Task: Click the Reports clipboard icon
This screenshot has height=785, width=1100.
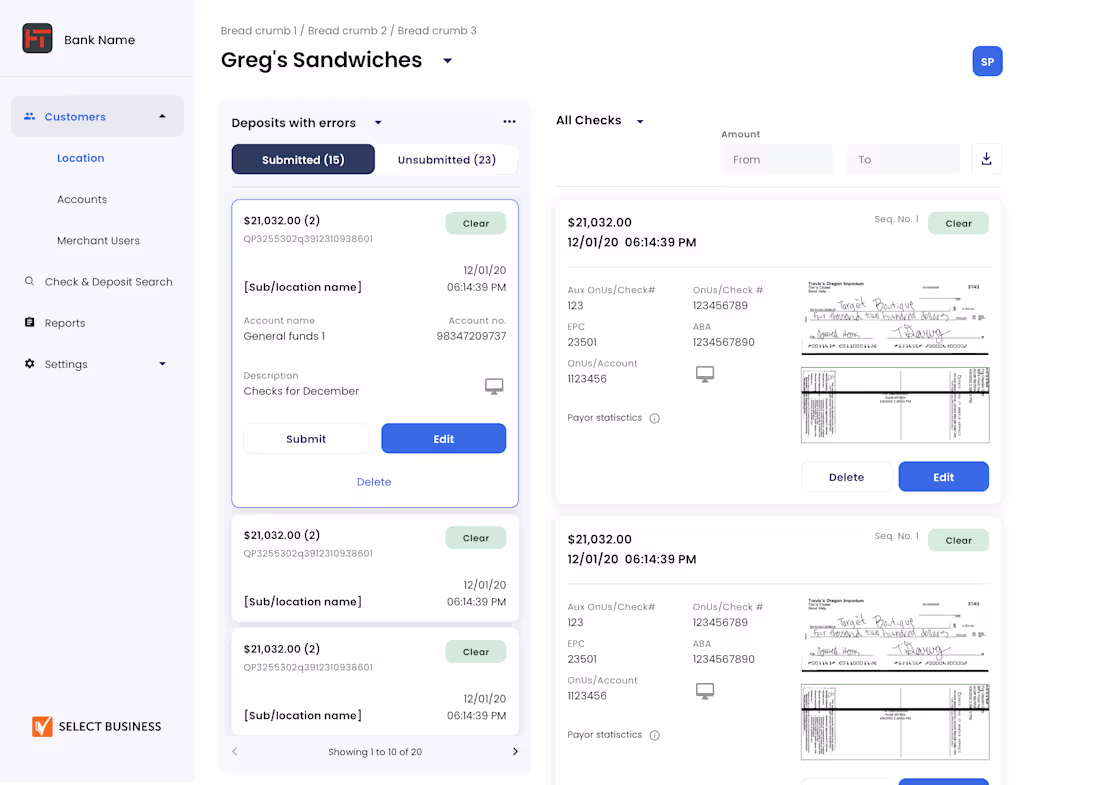Action: (29, 322)
